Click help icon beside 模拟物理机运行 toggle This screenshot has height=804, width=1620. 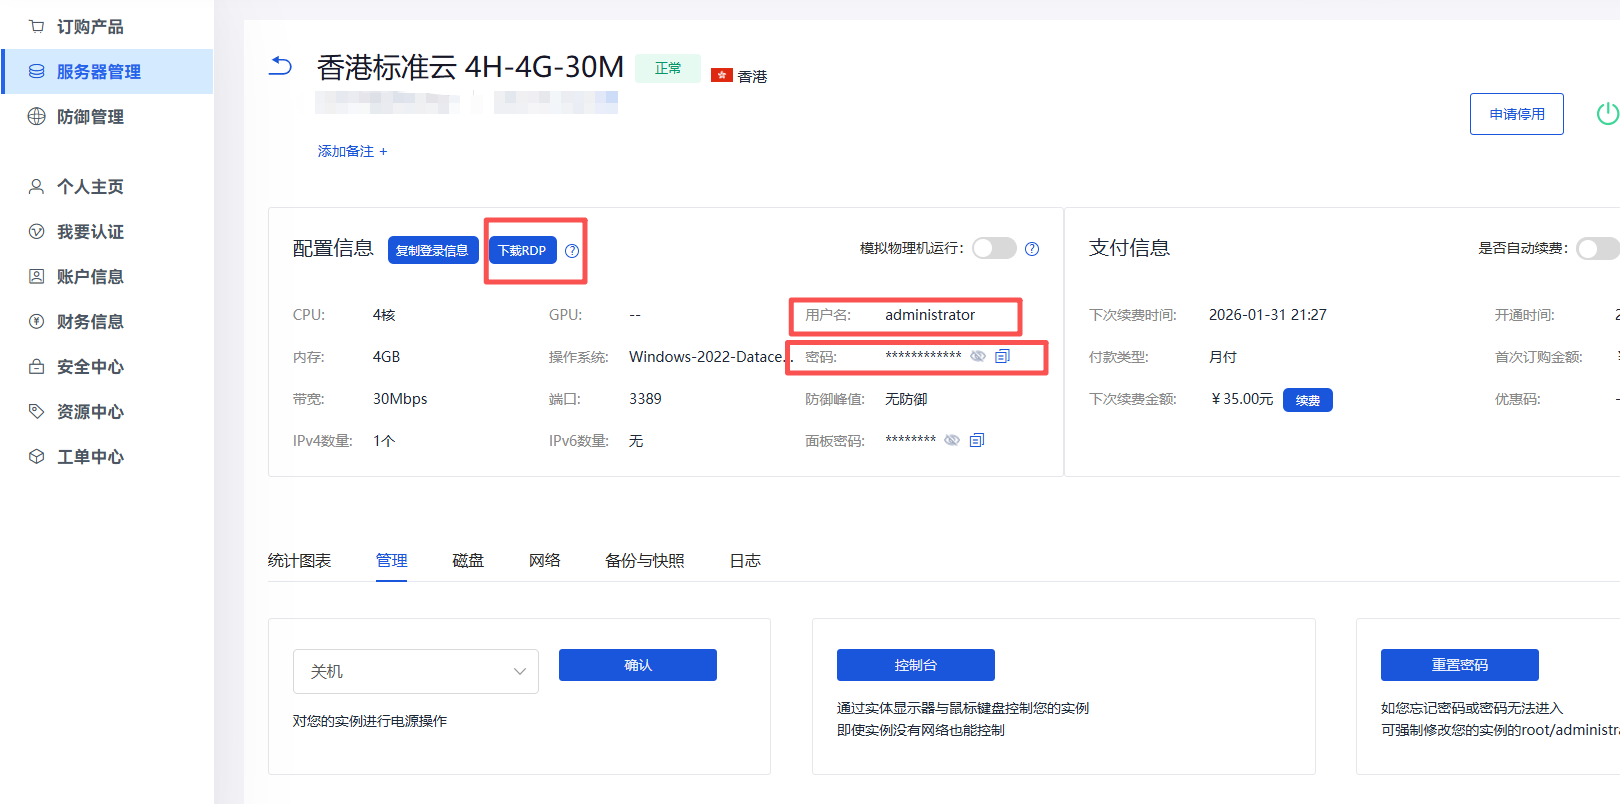coord(1032,249)
